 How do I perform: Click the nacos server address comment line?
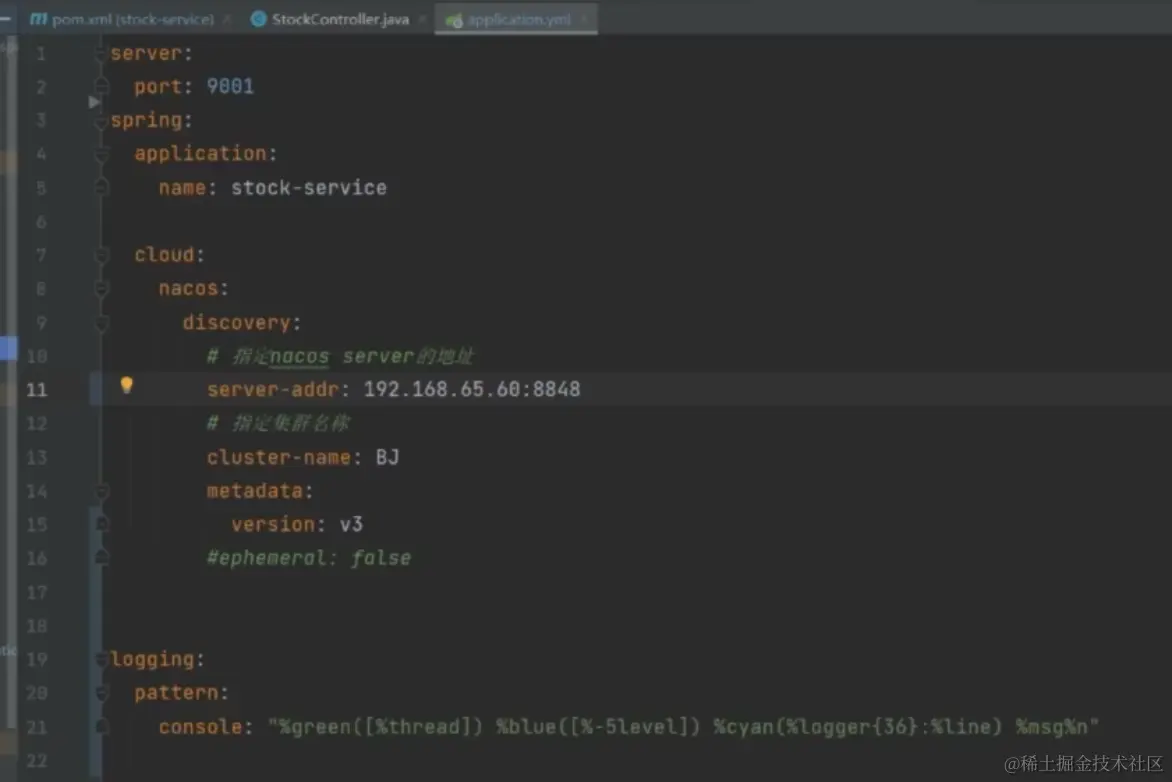point(340,356)
